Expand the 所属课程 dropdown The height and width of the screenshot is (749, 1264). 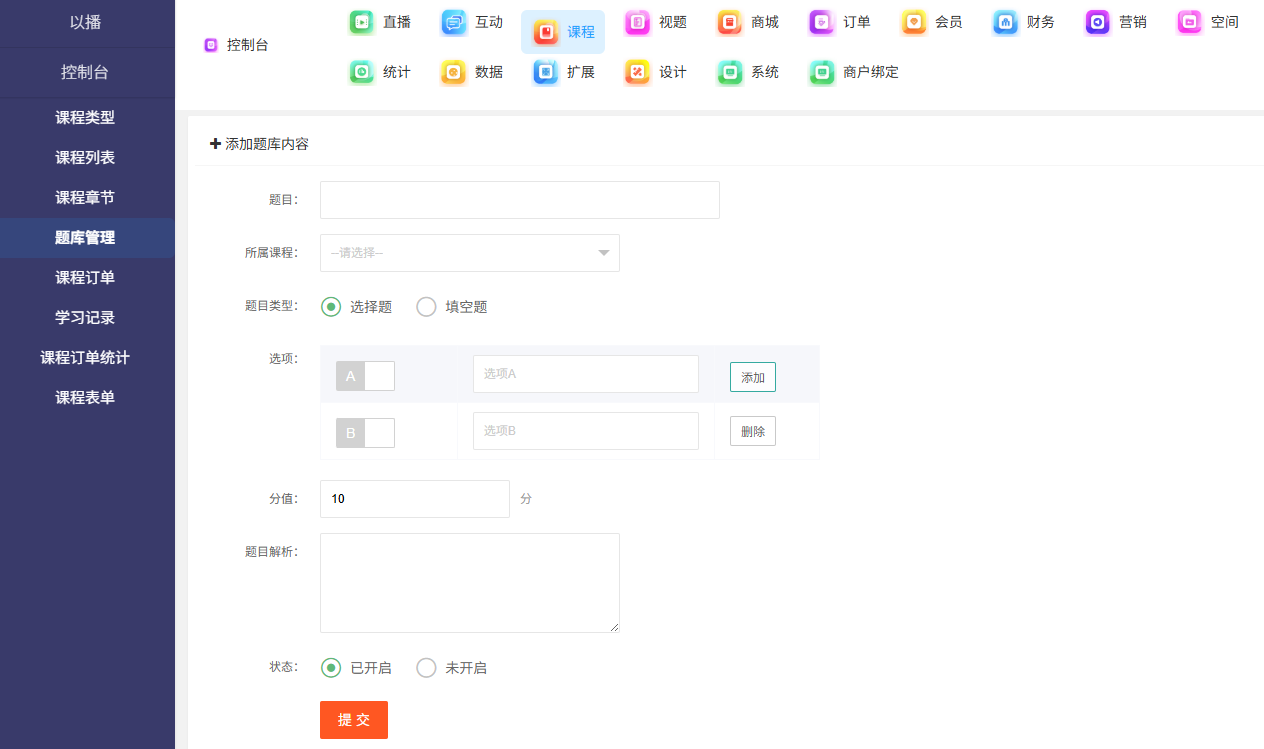pos(470,253)
